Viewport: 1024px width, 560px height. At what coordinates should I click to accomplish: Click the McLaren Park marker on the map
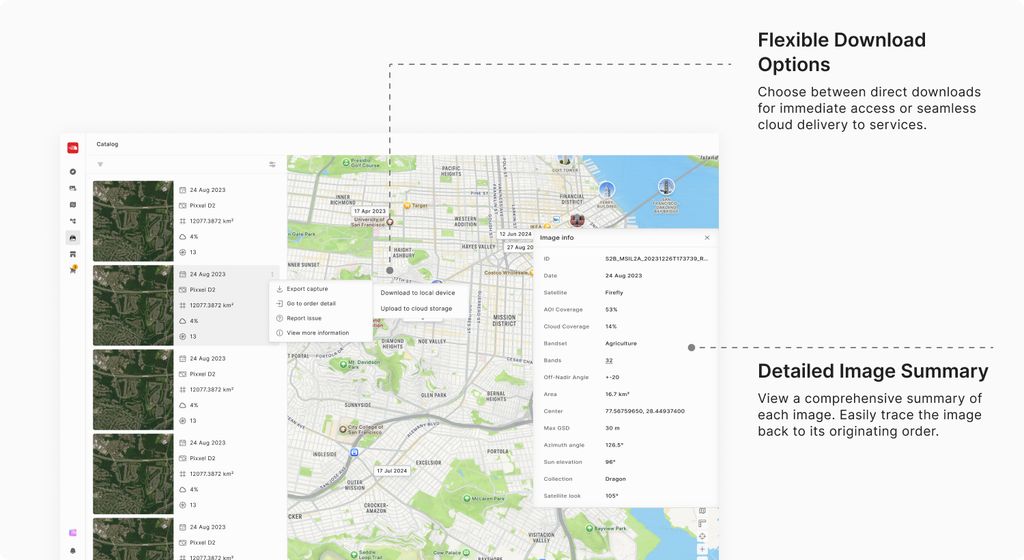point(466,498)
